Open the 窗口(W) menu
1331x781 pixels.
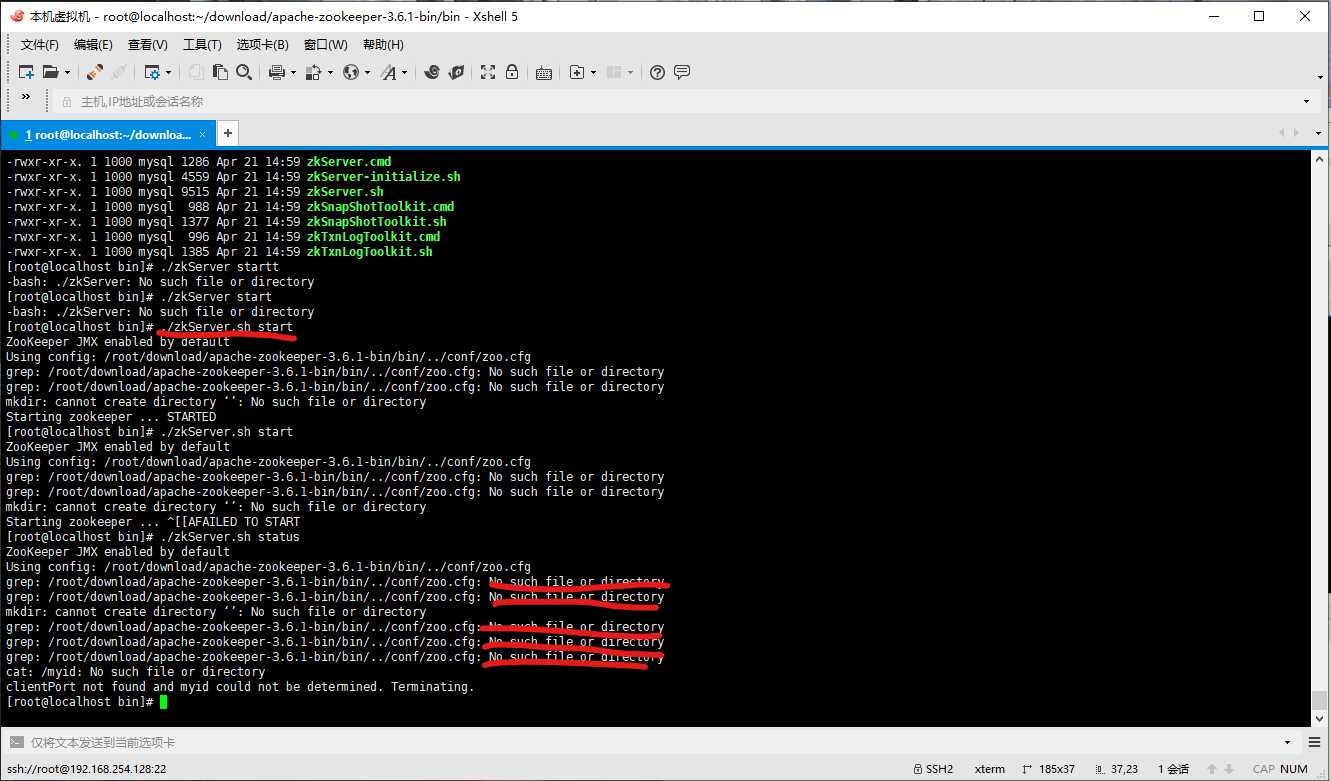(325, 45)
